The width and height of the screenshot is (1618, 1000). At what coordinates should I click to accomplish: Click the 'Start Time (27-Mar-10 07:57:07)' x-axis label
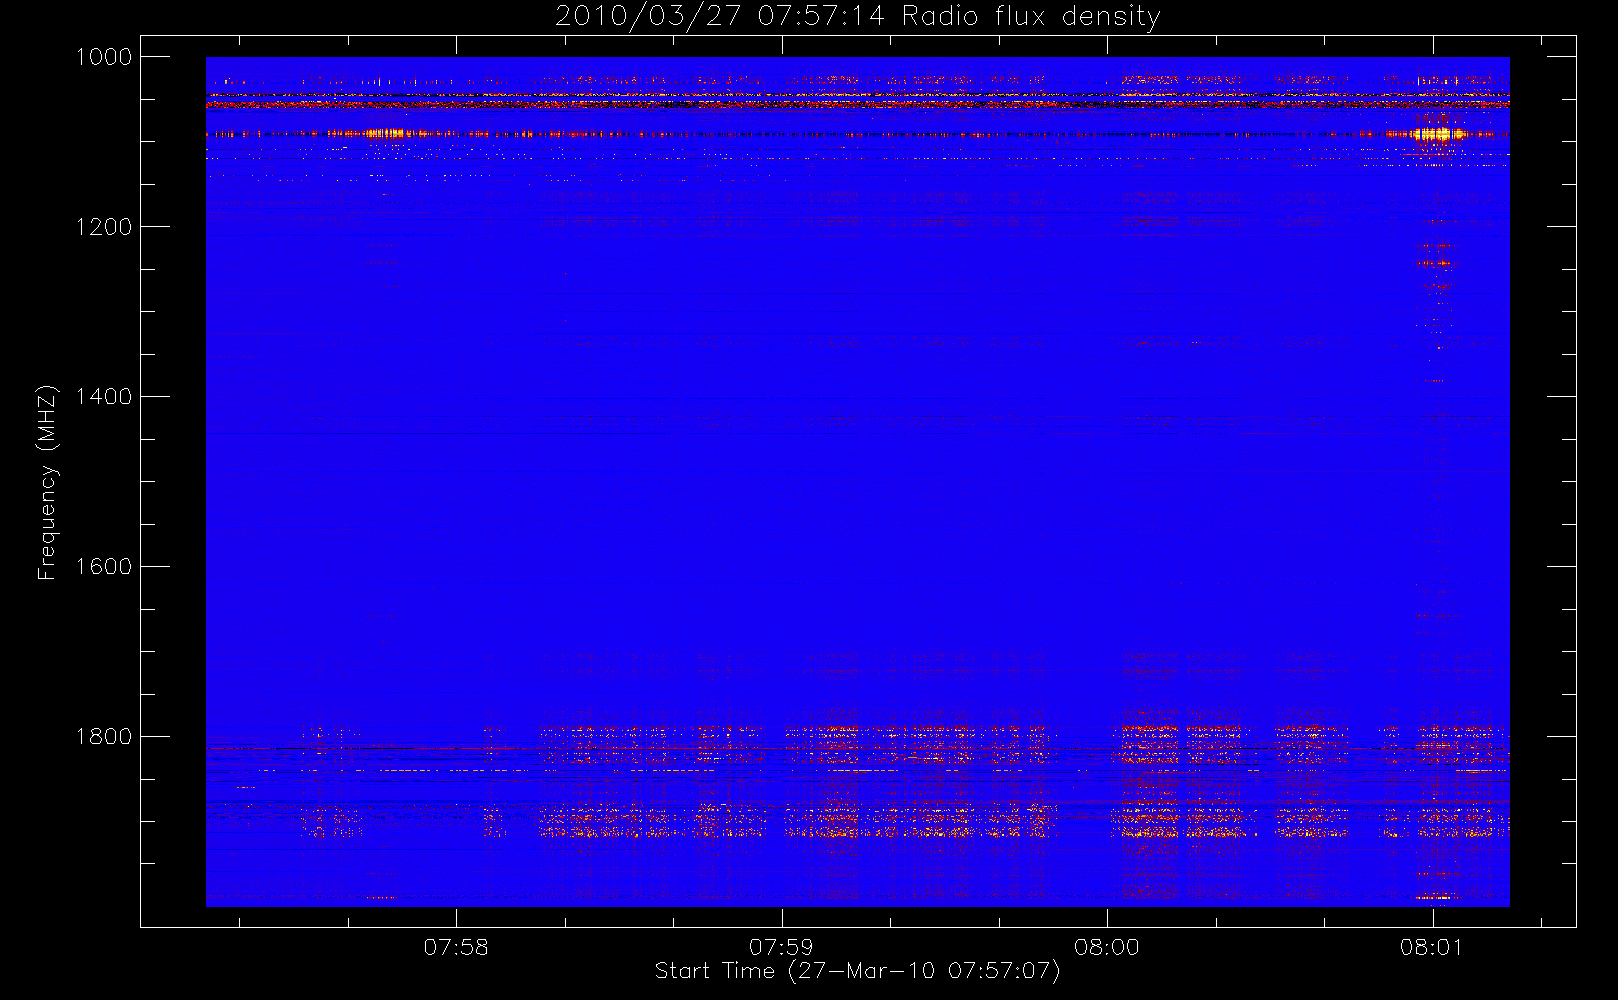point(857,971)
